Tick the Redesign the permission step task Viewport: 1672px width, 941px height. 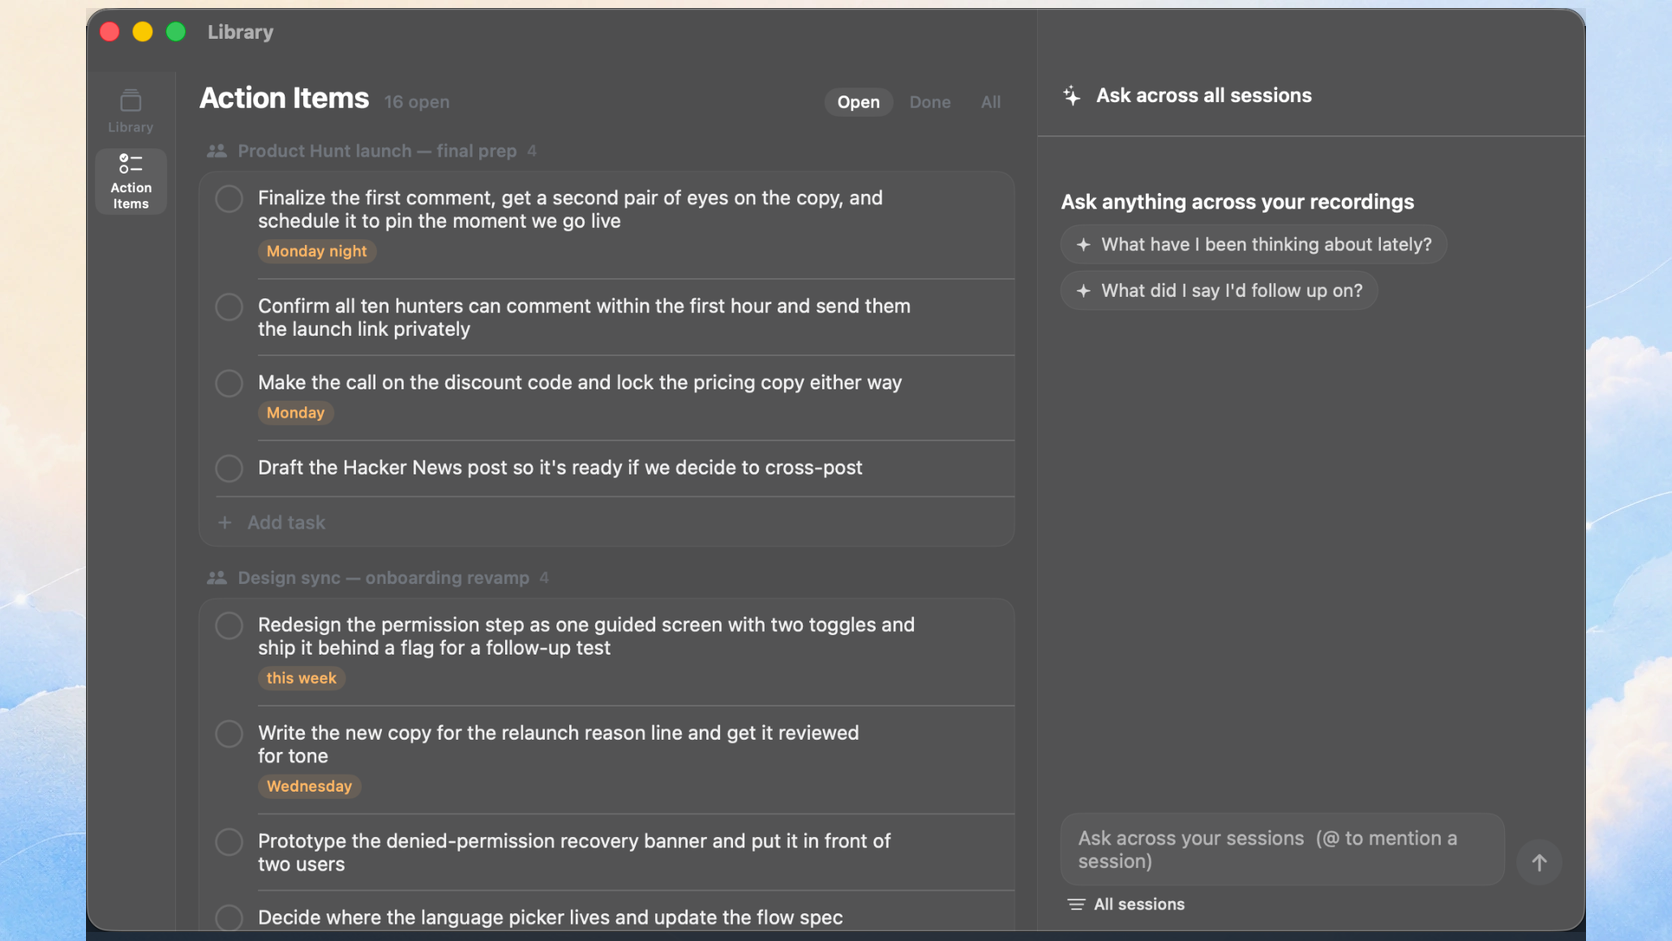pos(229,626)
